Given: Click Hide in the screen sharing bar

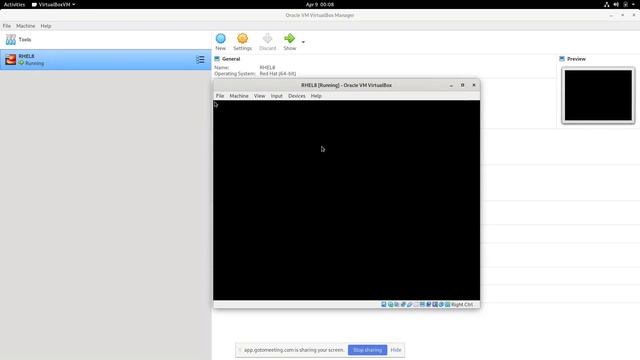Looking at the screenshot, I should [x=396, y=350].
